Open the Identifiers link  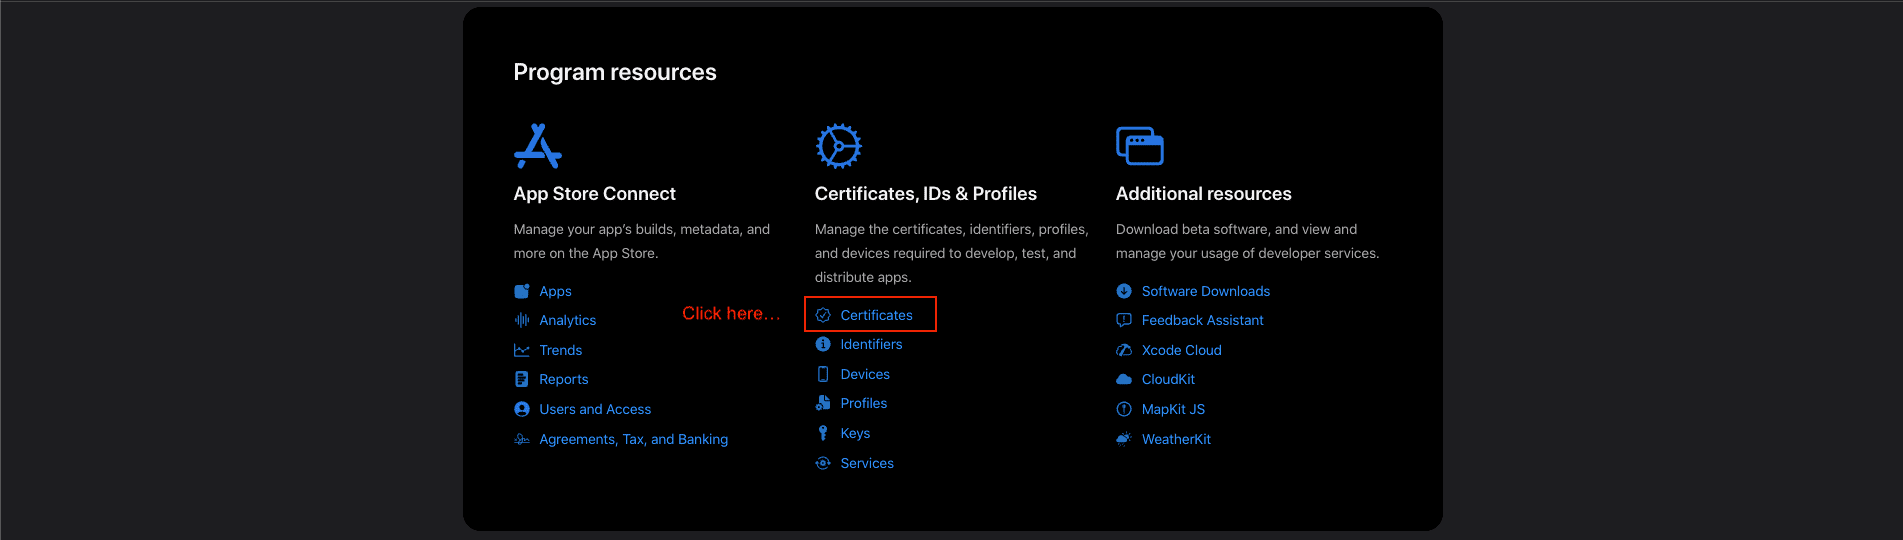pos(871,344)
